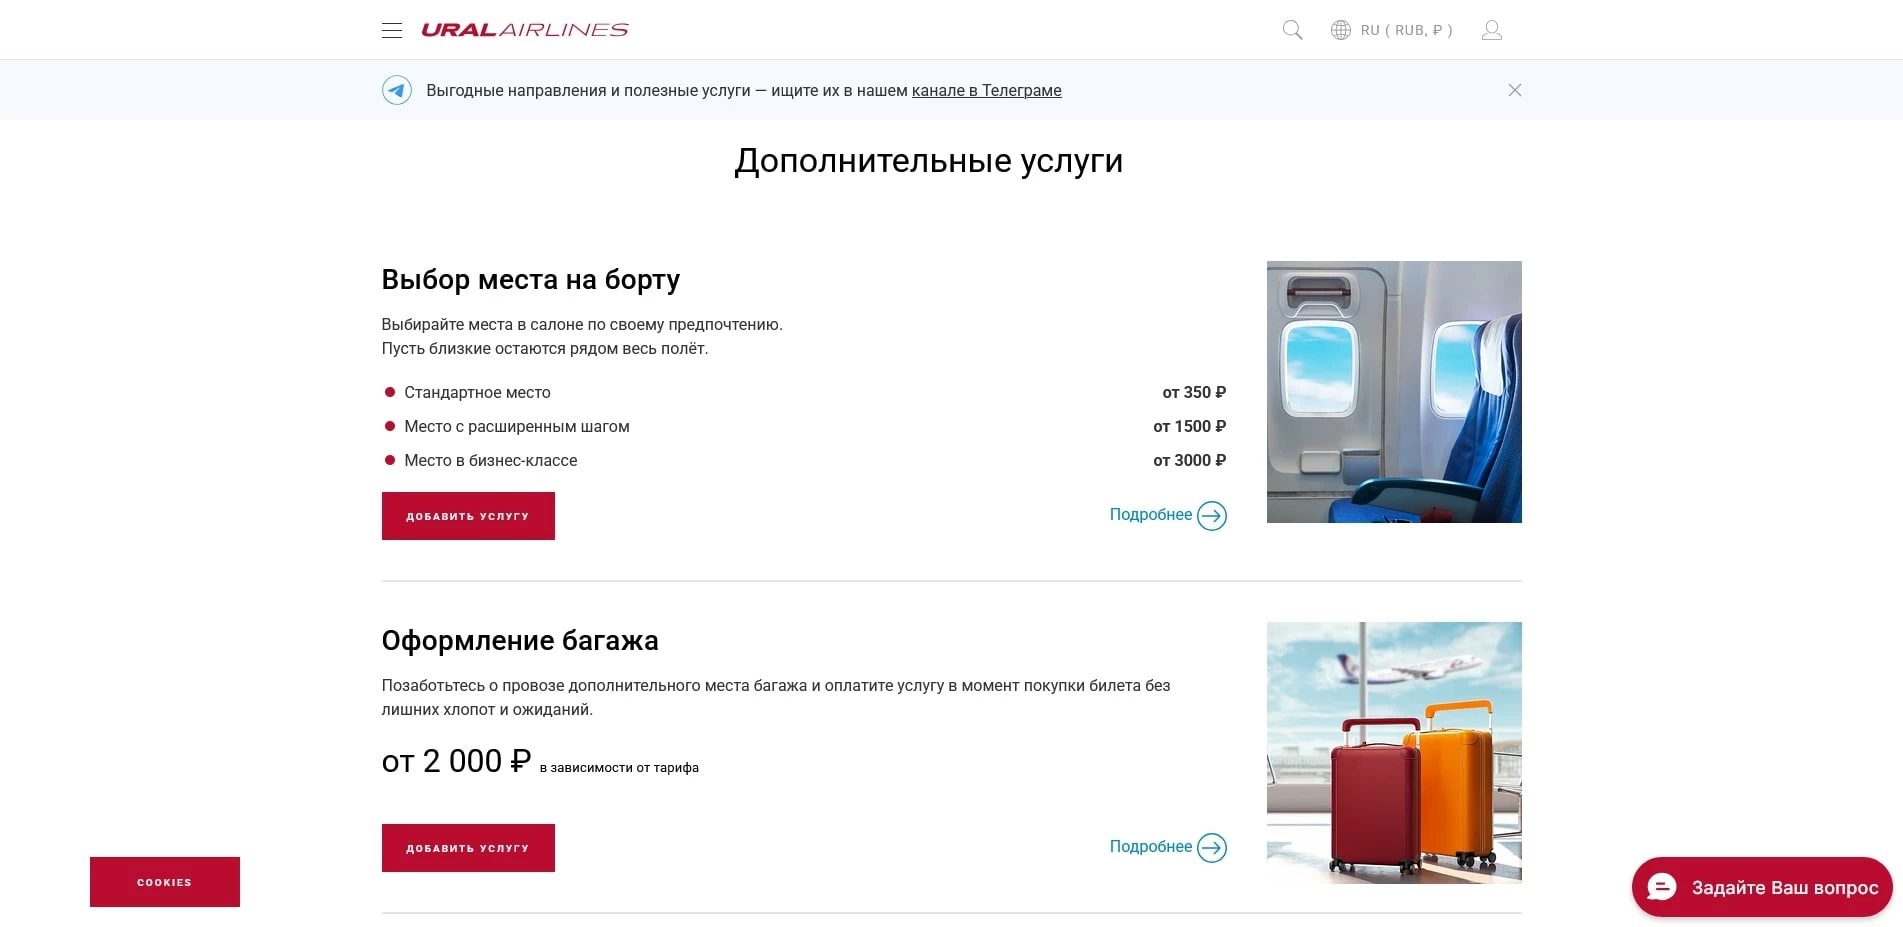Open the search magnifier
This screenshot has height=927, width=1903.
coord(1291,29)
